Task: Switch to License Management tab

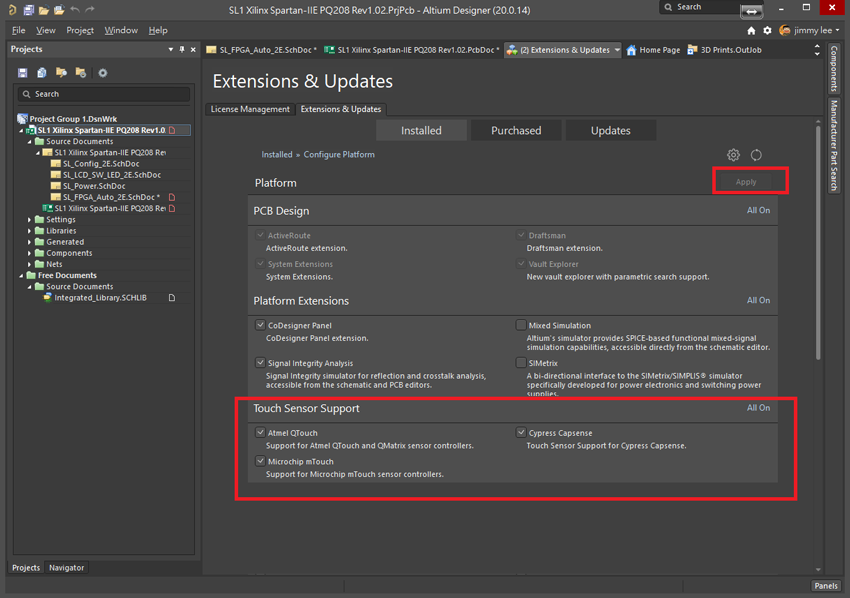Action: [x=250, y=109]
